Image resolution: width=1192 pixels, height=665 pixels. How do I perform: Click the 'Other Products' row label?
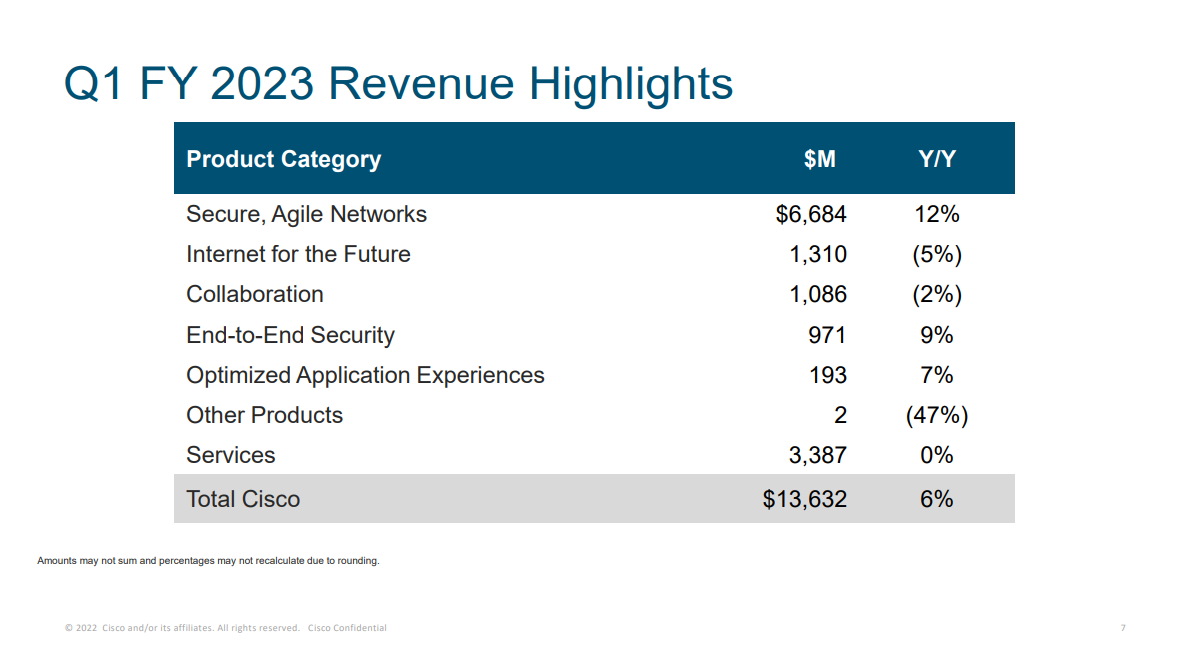[265, 415]
